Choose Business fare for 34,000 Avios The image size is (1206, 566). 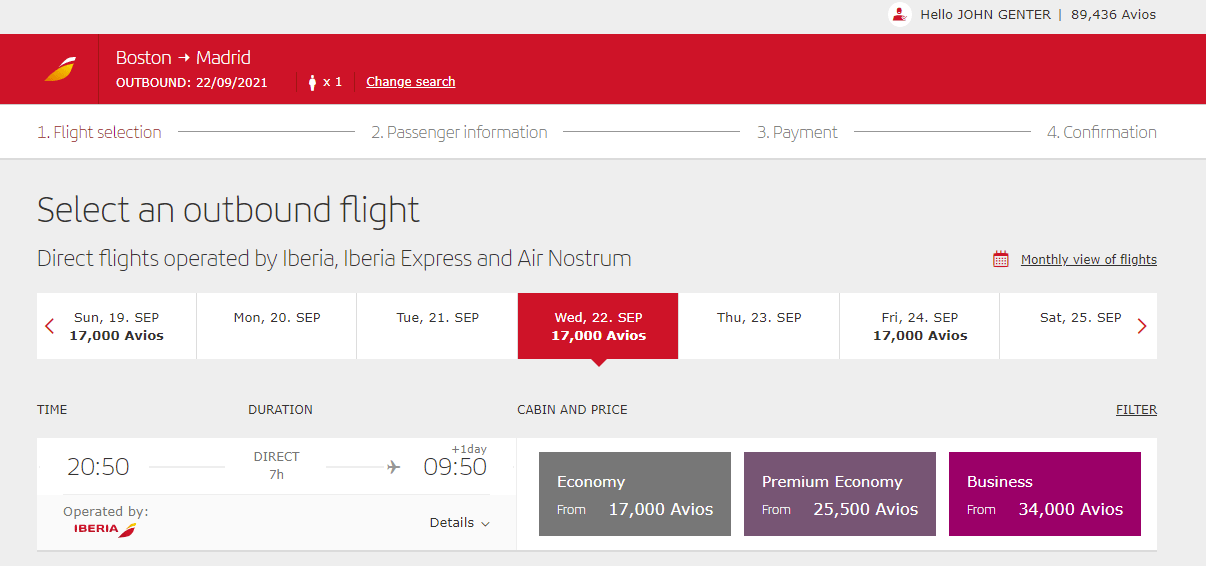point(1044,494)
